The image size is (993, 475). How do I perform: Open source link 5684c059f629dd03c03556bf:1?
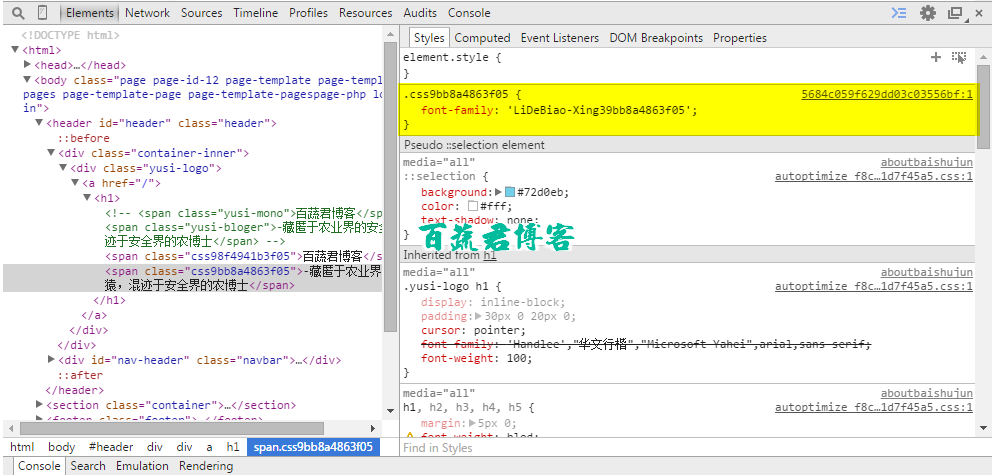click(x=887, y=95)
